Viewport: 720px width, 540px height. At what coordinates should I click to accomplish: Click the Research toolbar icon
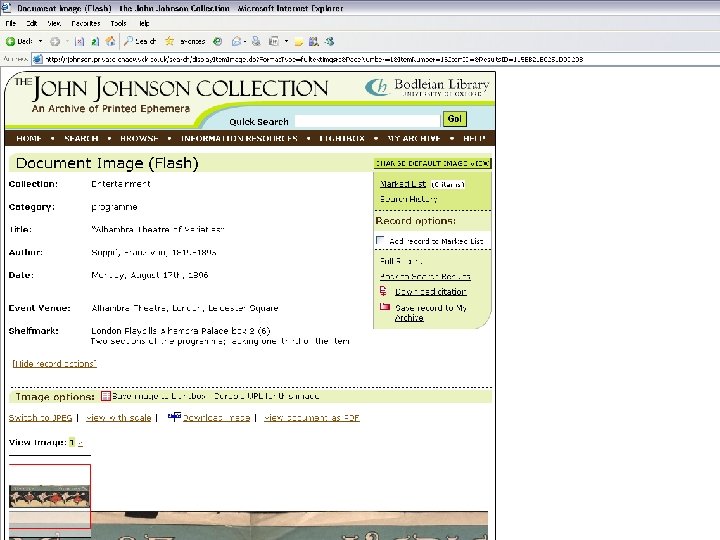314,41
